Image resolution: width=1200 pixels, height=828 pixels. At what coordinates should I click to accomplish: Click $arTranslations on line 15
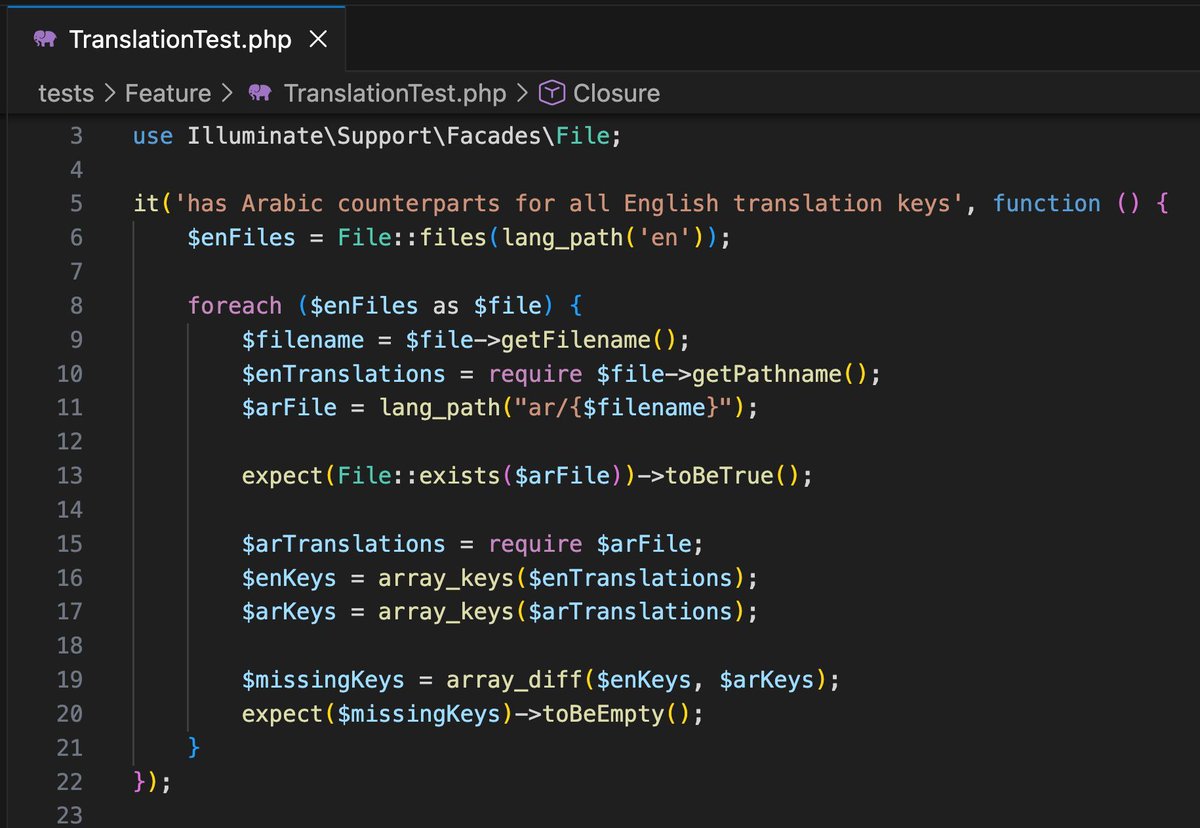[x=344, y=544]
